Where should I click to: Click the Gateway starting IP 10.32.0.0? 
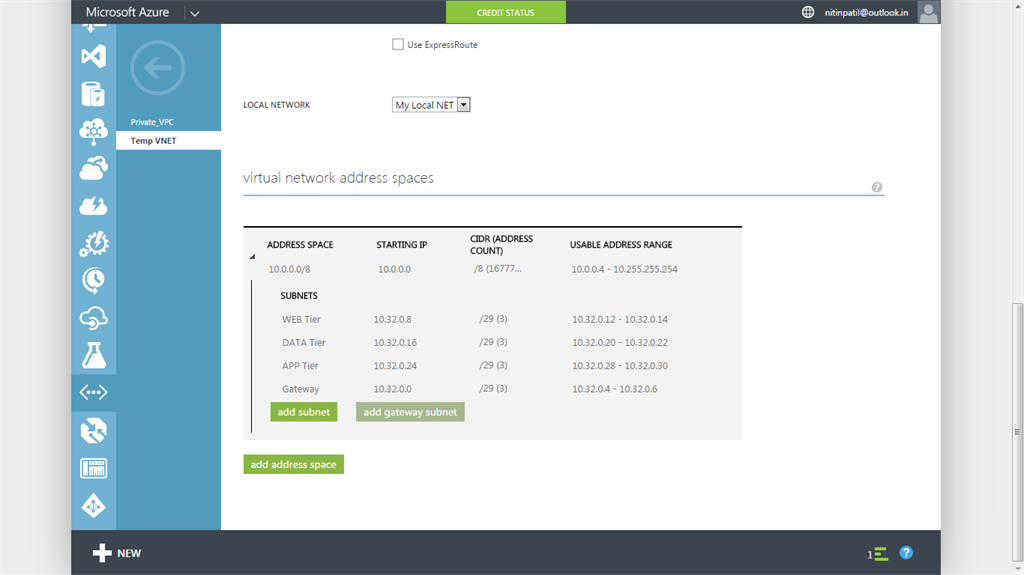pyautogui.click(x=392, y=389)
